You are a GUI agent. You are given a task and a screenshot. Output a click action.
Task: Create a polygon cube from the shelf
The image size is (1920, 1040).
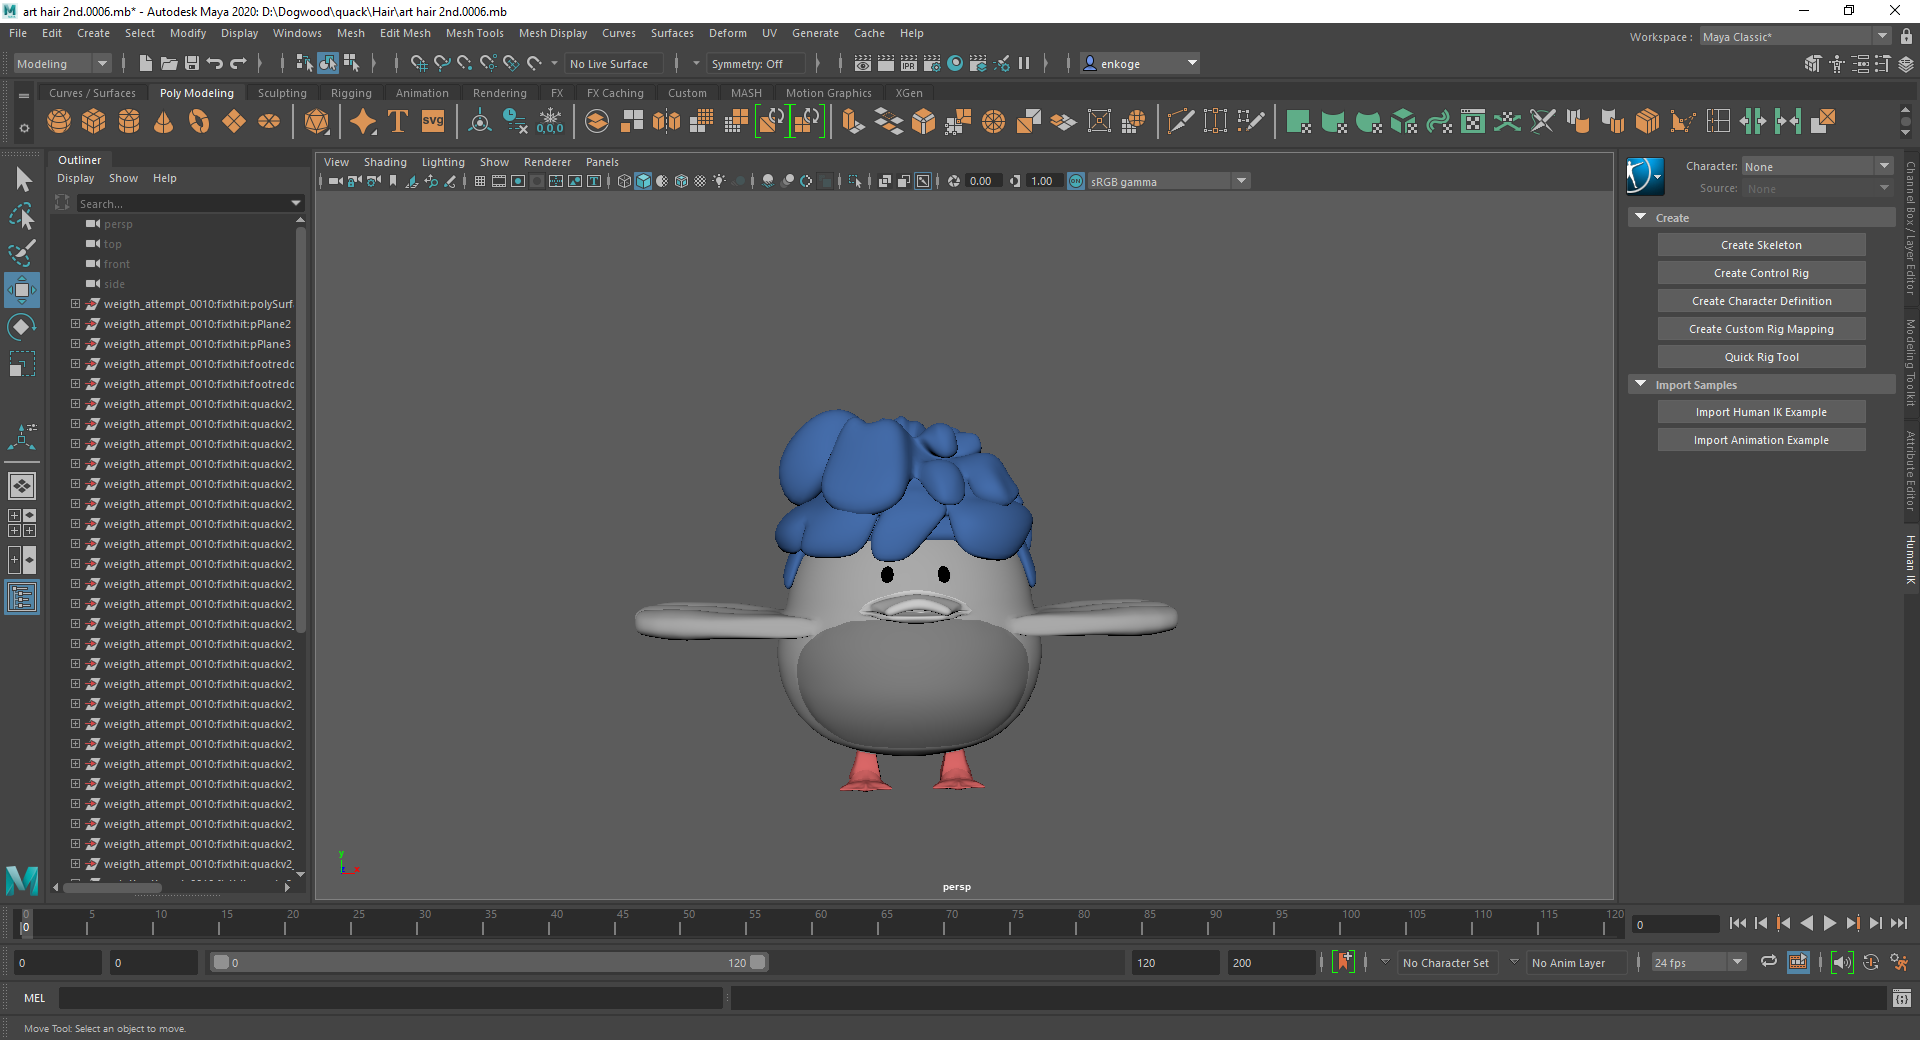pyautogui.click(x=94, y=122)
